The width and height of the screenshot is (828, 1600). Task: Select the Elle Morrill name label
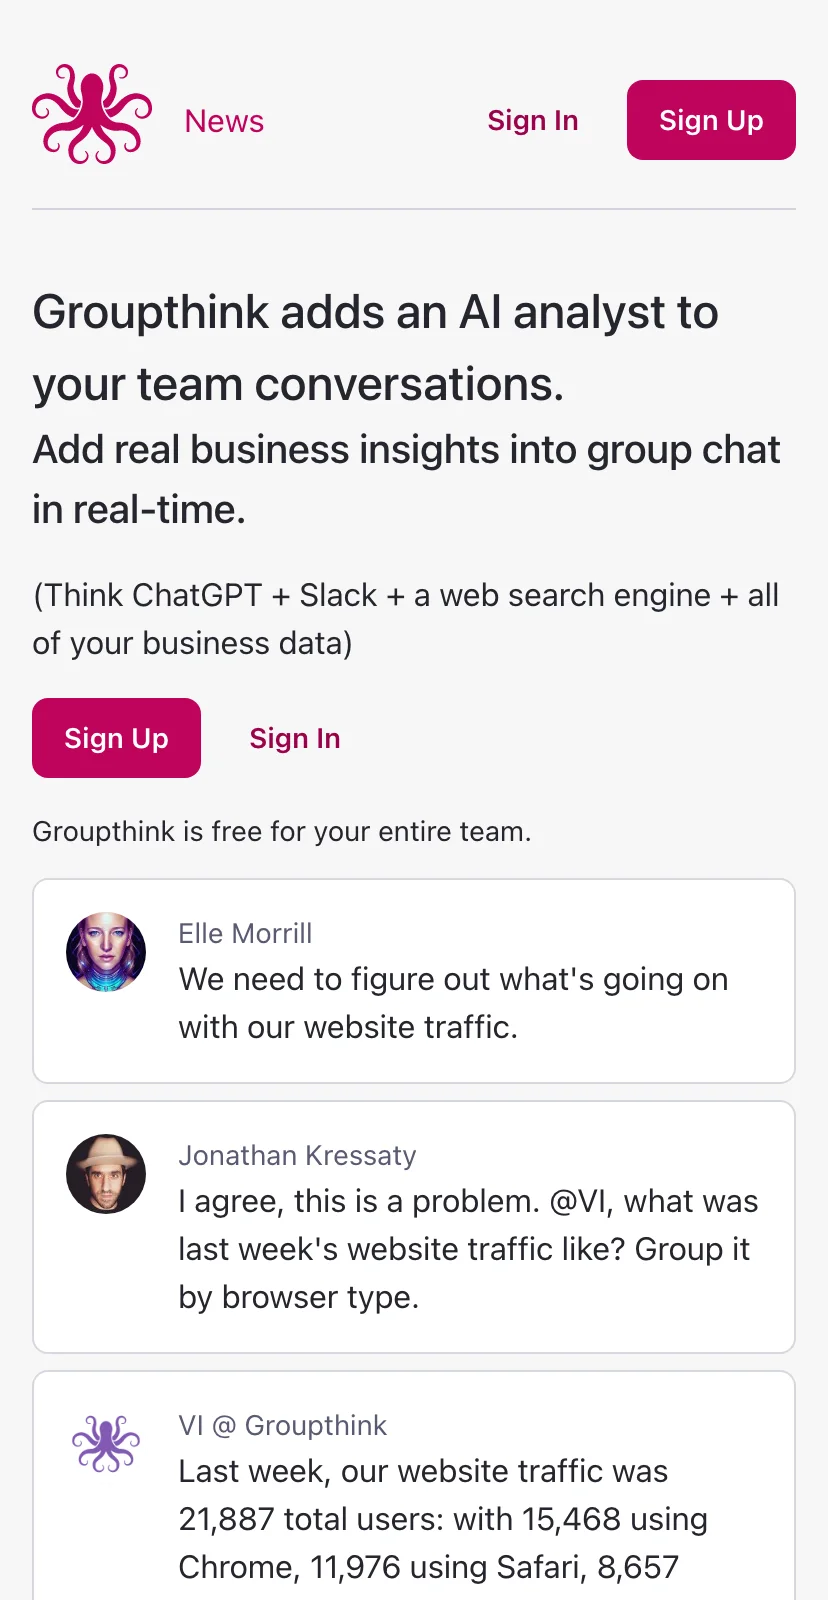coord(245,933)
